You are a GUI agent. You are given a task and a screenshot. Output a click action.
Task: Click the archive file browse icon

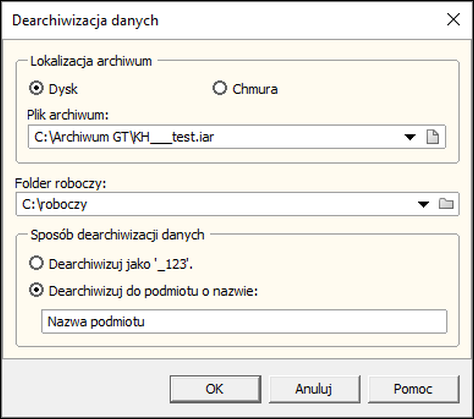pyautogui.click(x=433, y=137)
